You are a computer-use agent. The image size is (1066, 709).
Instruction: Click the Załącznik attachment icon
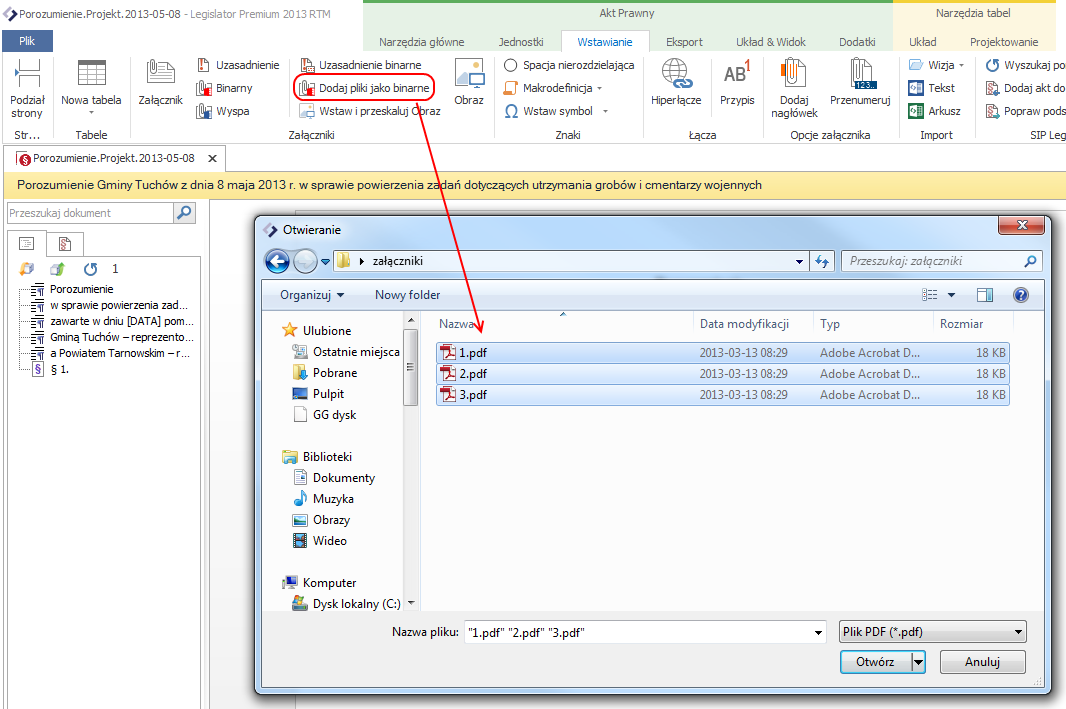(x=160, y=83)
